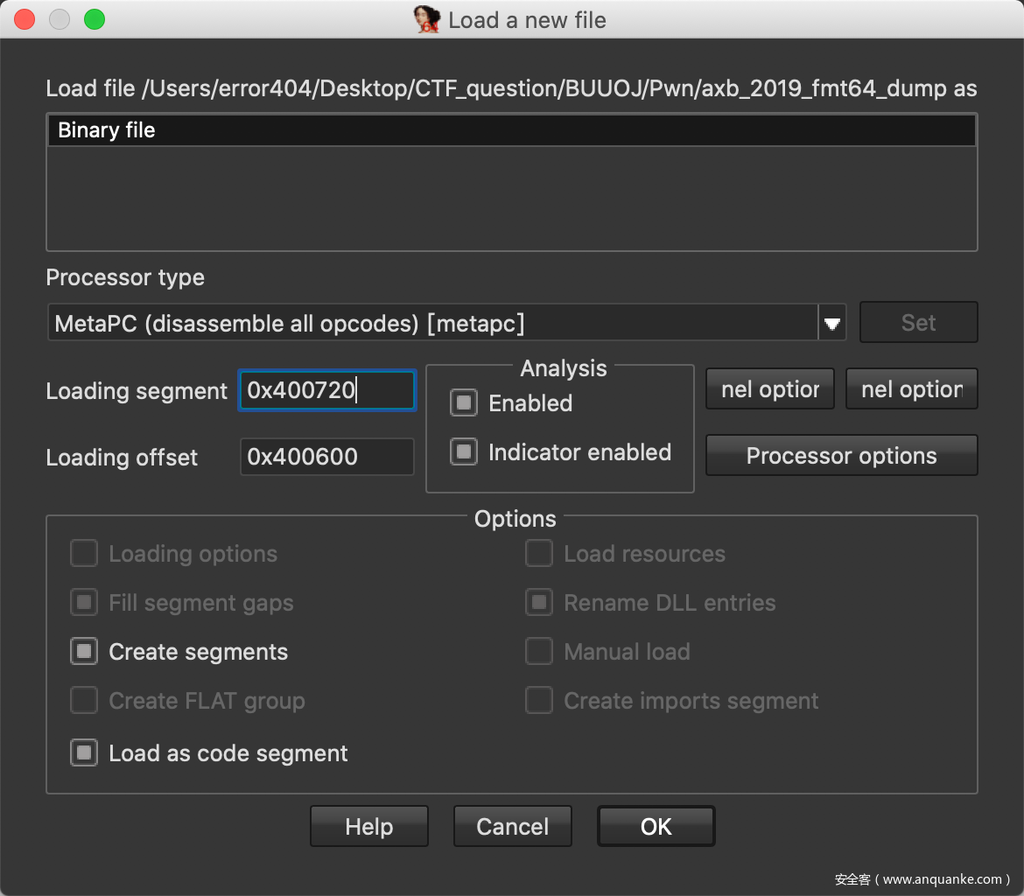The image size is (1024, 896).
Task: Disable Load as code segment
Action: [84, 753]
